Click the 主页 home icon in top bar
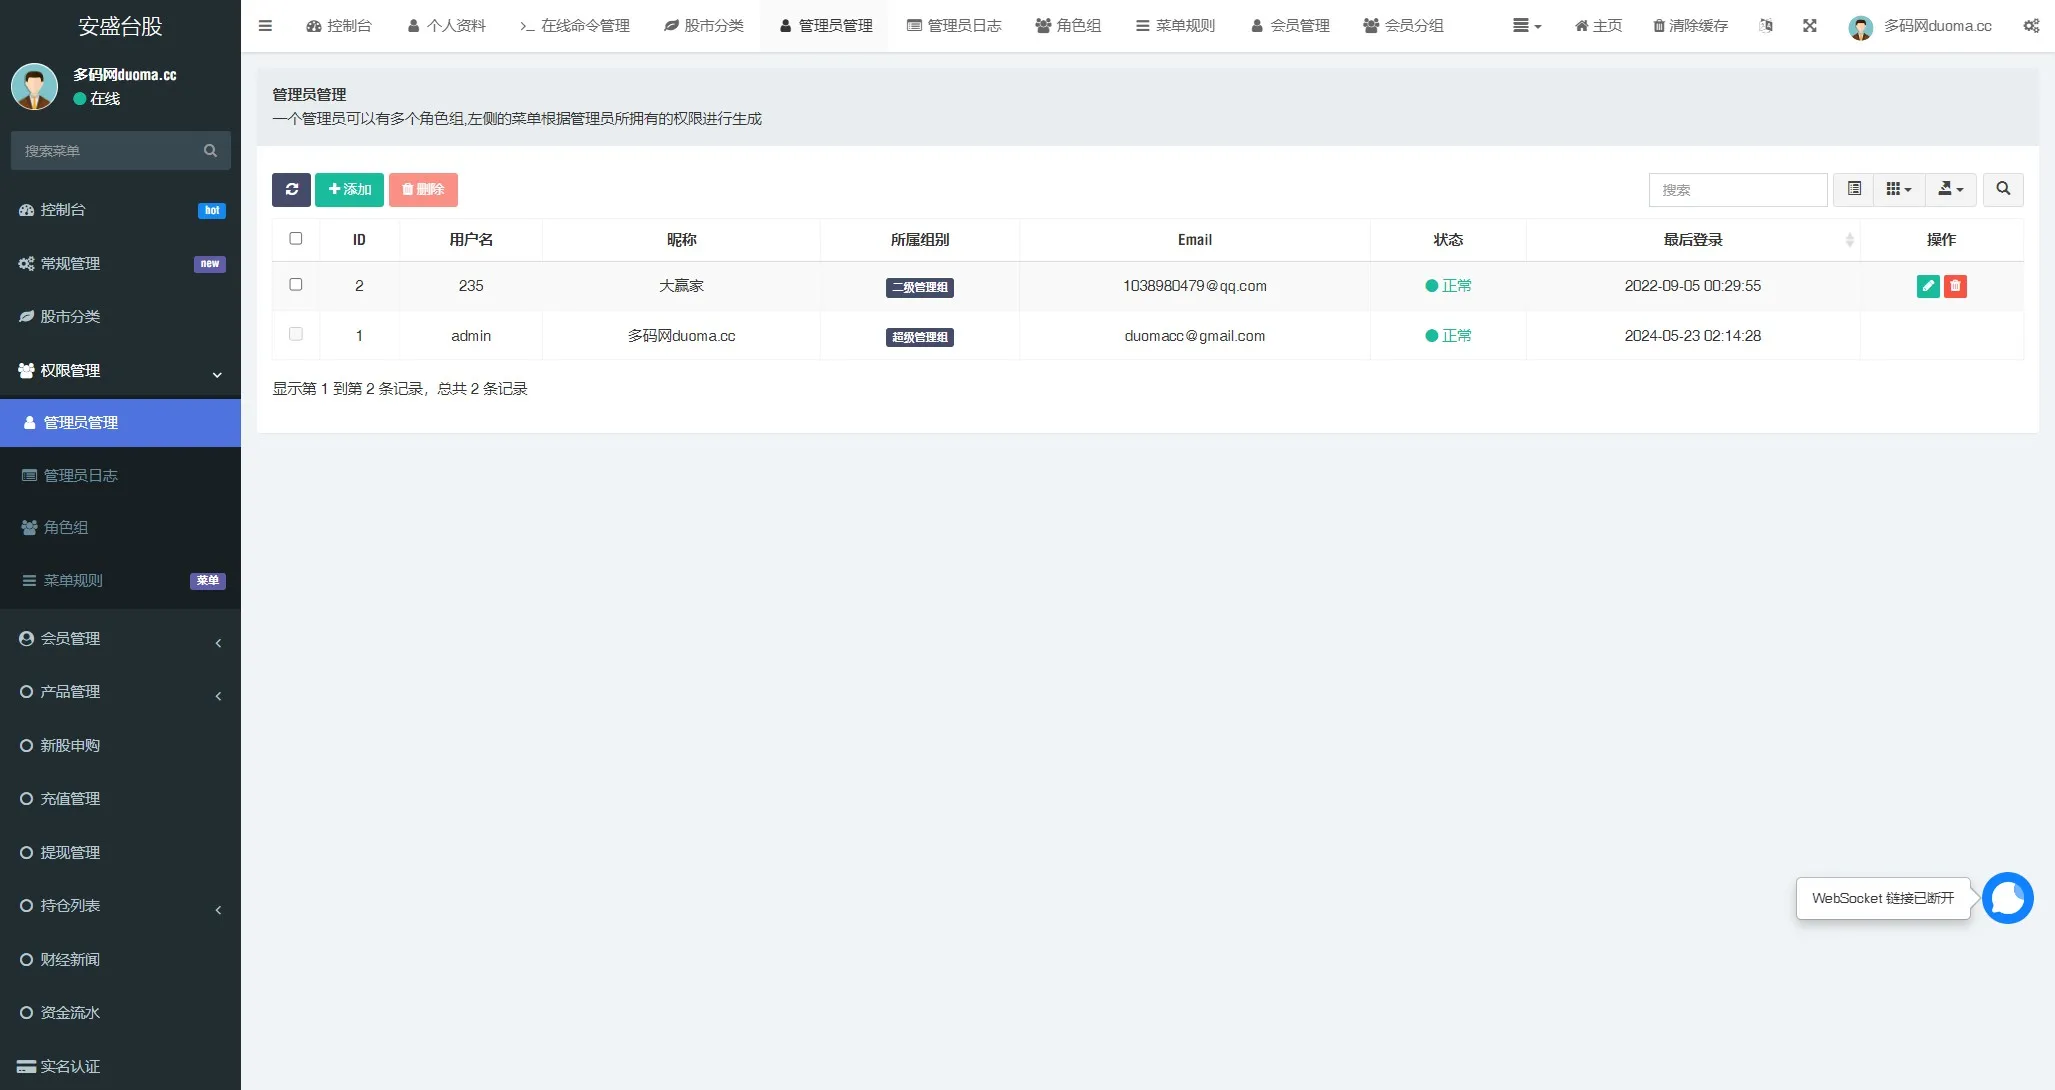This screenshot has width=2055, height=1090. click(1597, 25)
